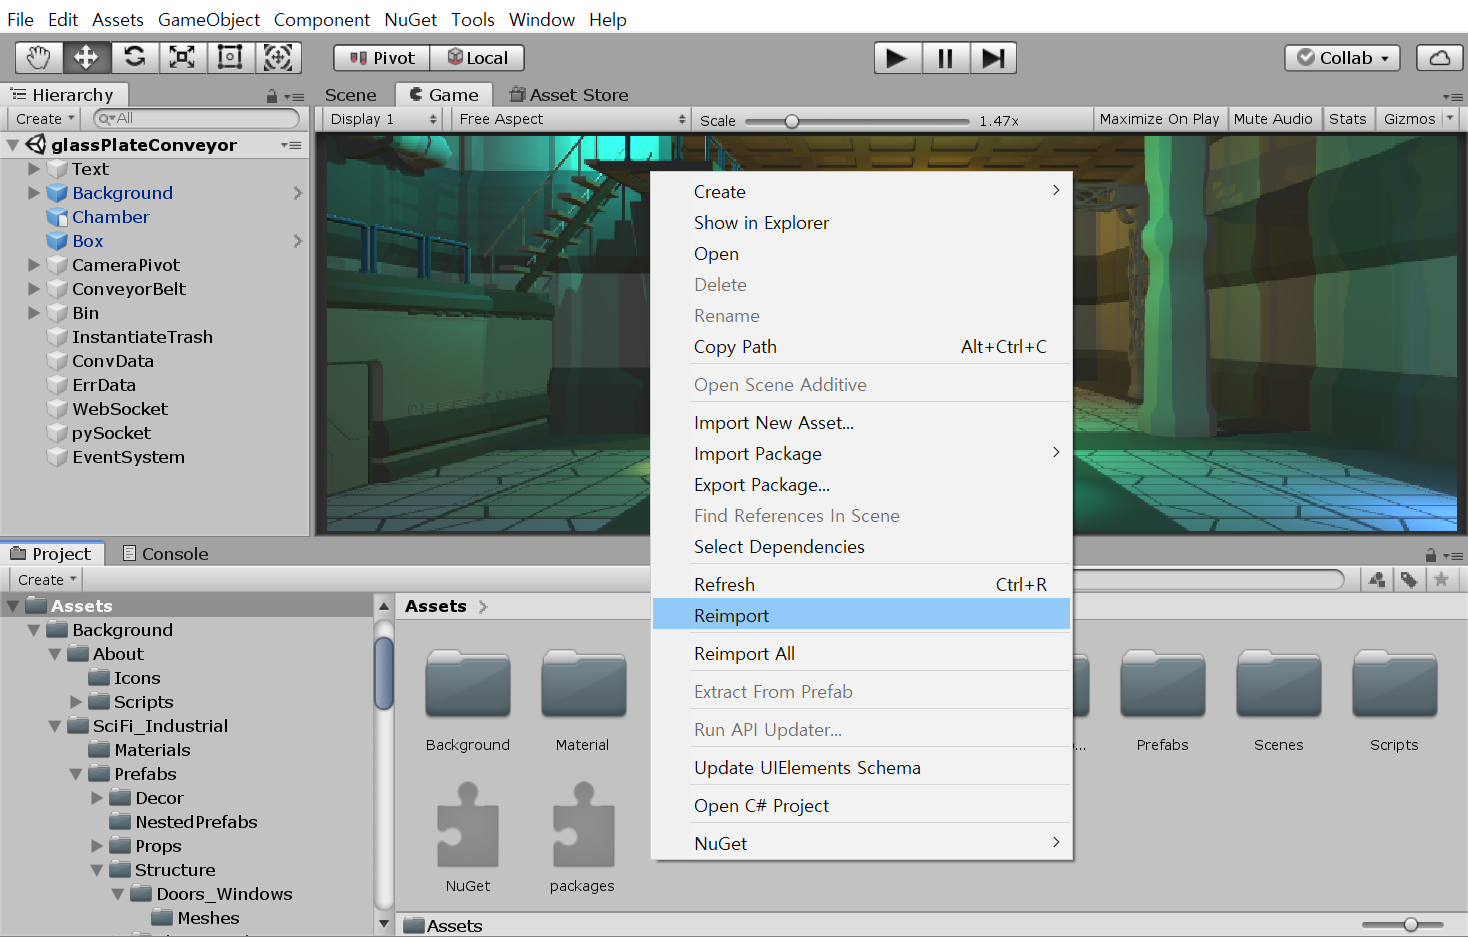Open the GameObject menu

tap(209, 19)
